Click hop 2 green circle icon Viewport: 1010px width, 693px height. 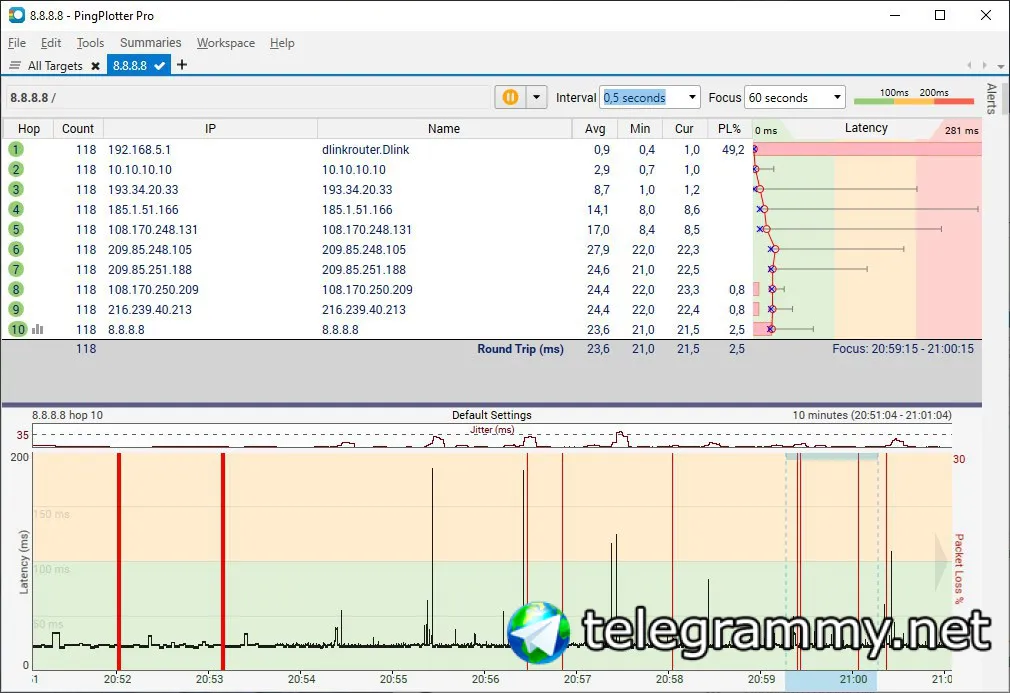tap(16, 169)
